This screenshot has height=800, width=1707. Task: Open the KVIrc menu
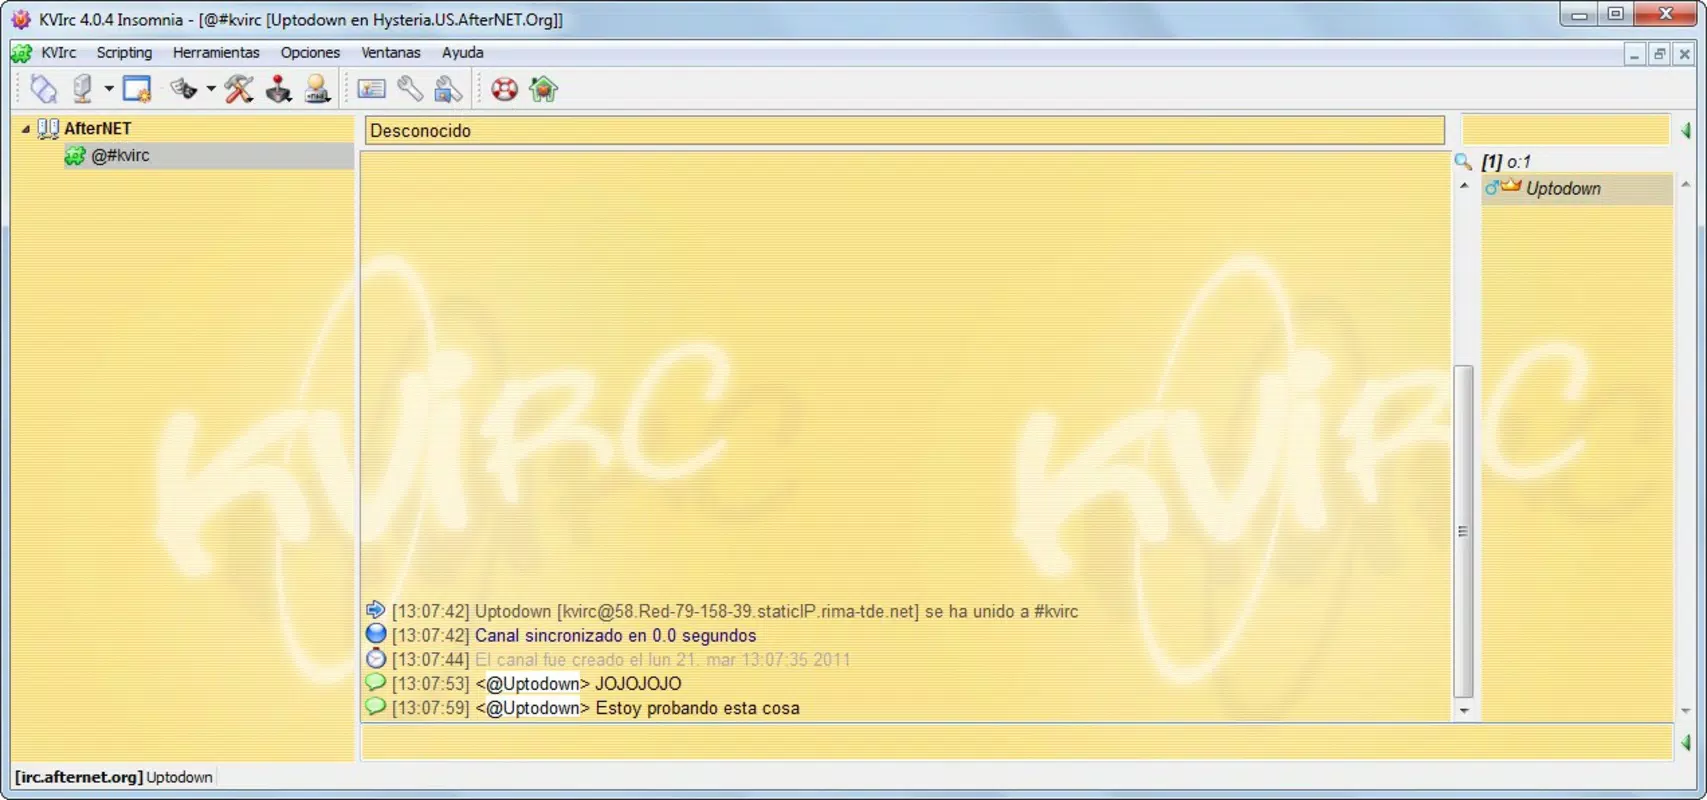click(x=59, y=52)
